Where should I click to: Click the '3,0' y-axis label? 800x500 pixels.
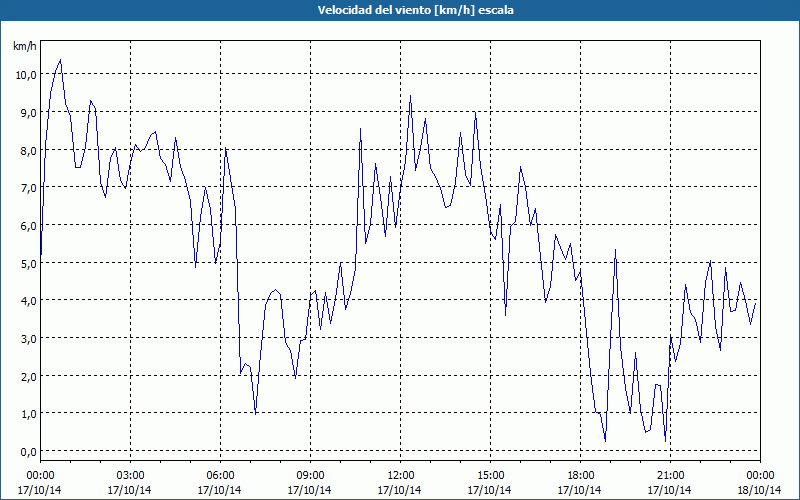coord(29,338)
